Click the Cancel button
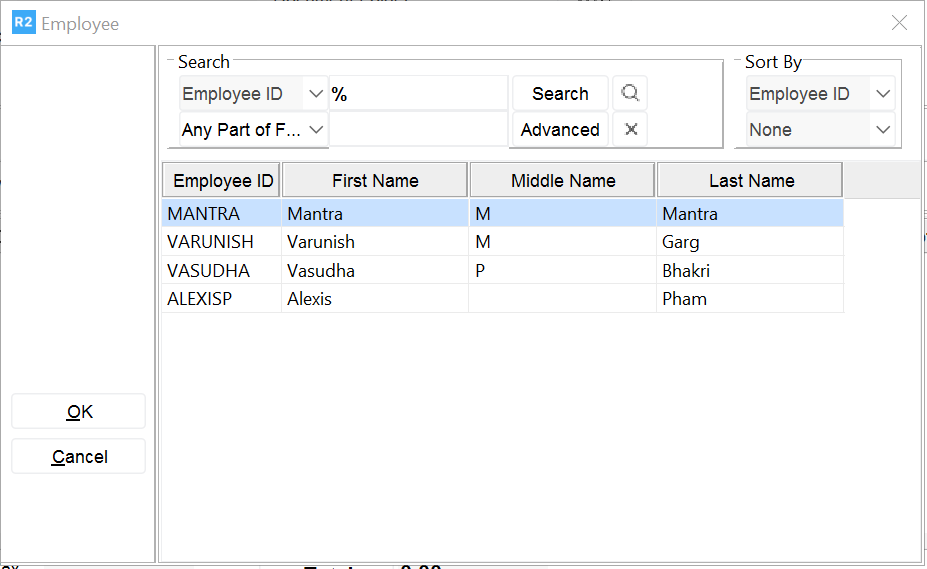This screenshot has height=569, width=927. pos(79,457)
